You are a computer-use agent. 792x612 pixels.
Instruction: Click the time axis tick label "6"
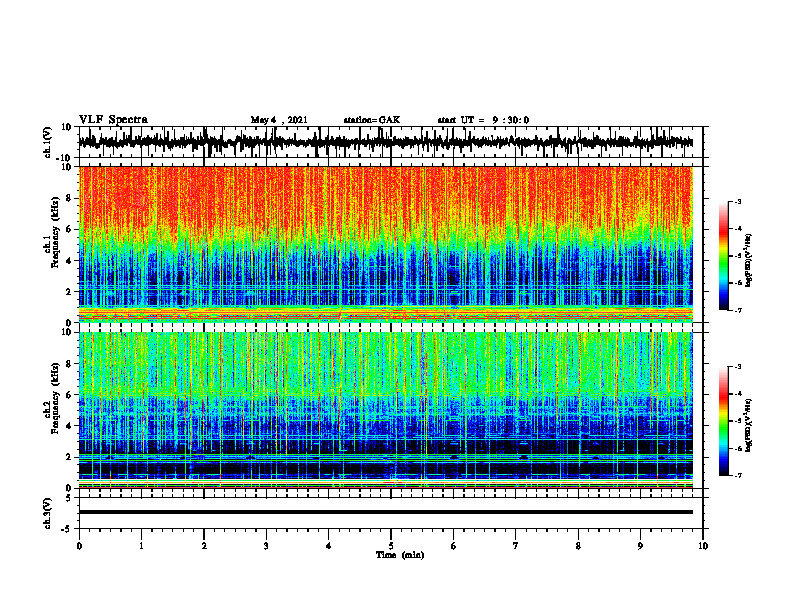[x=454, y=546]
